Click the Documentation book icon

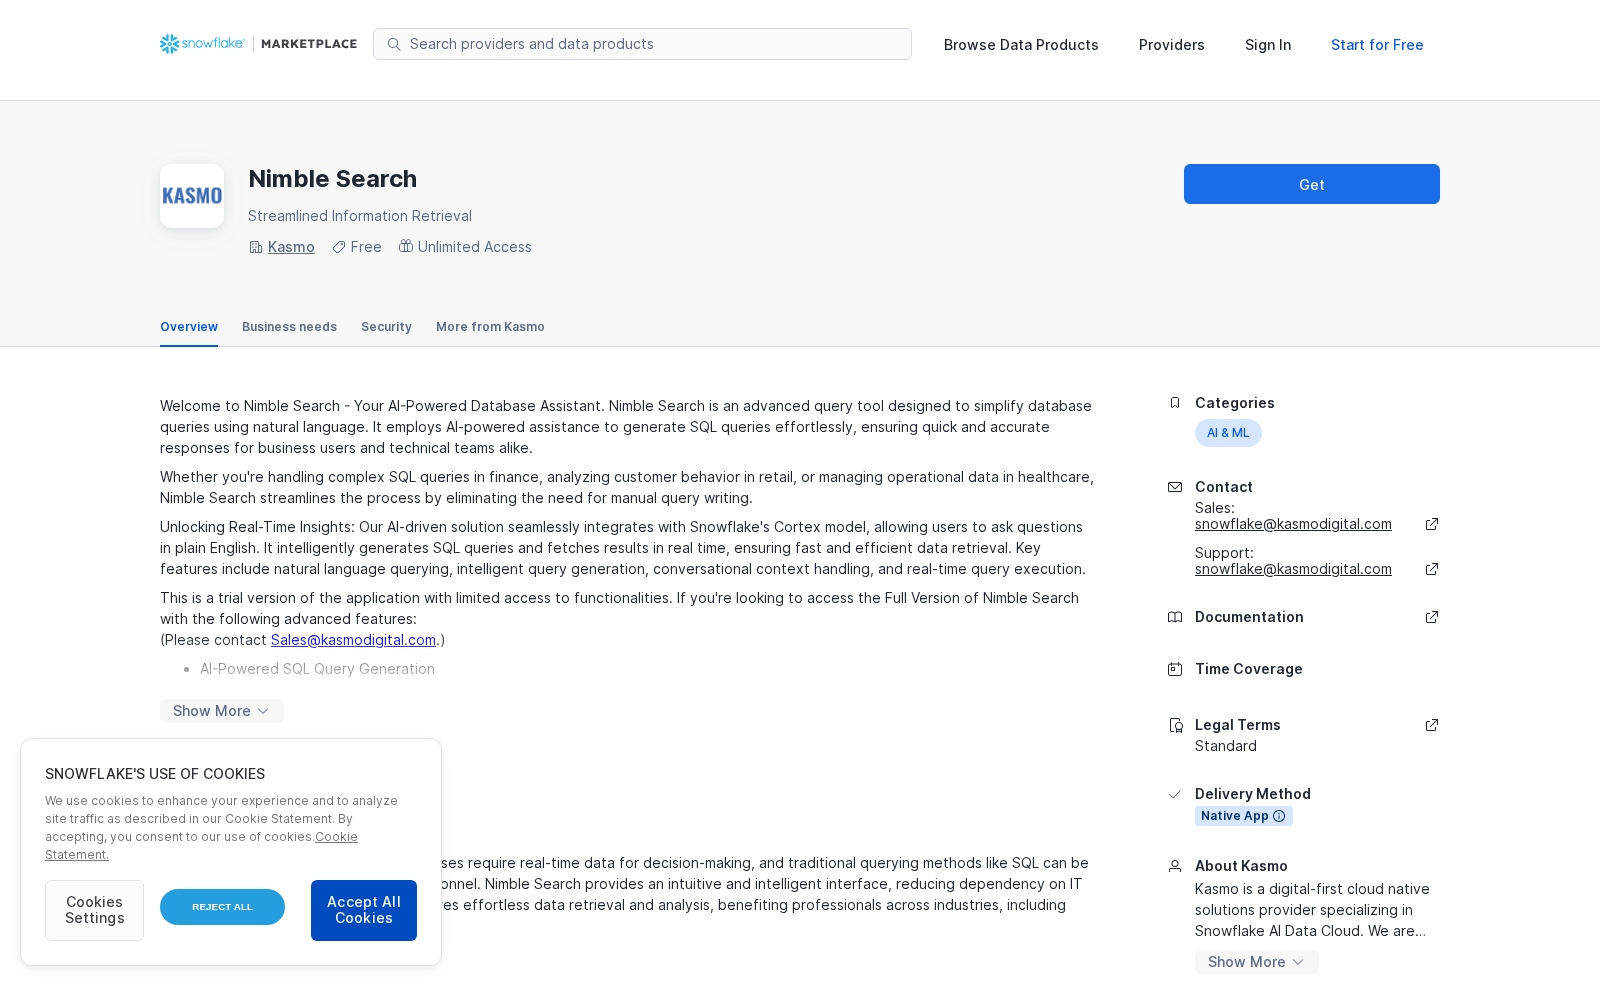click(x=1175, y=617)
